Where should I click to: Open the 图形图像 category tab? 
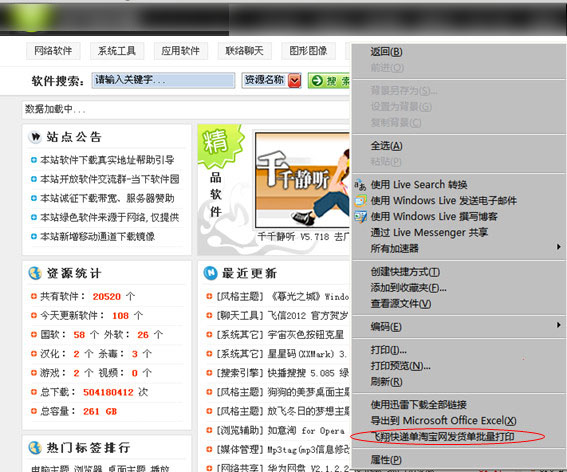pyautogui.click(x=308, y=51)
